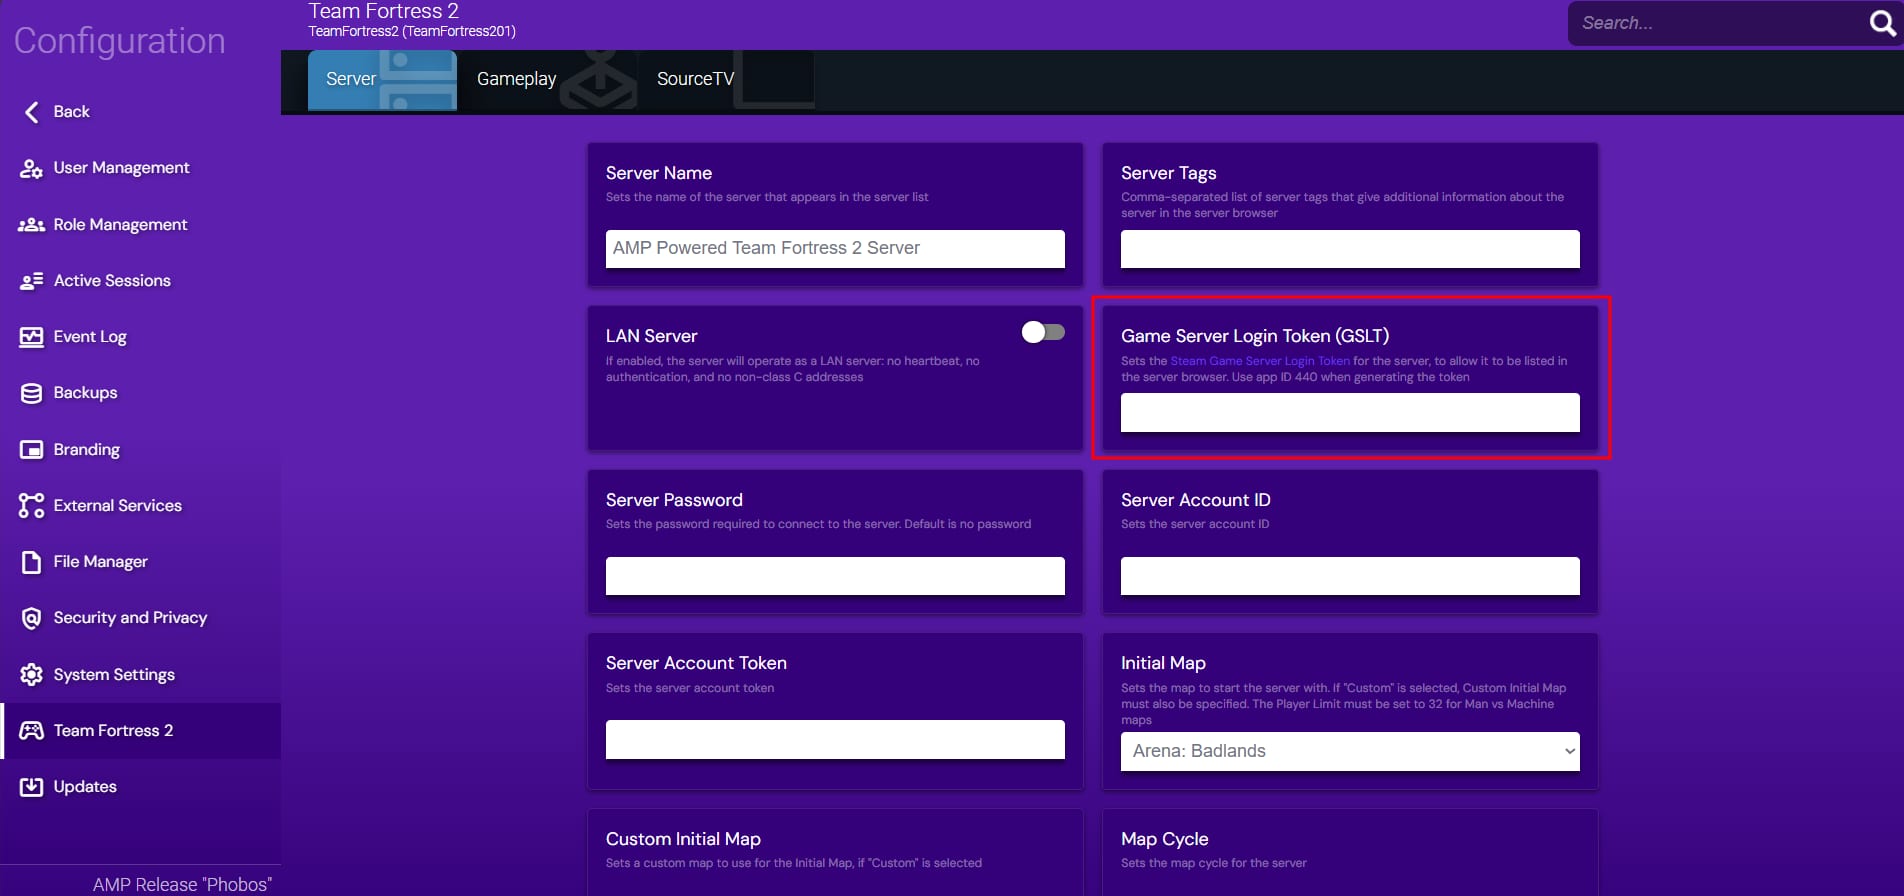Click the search magnifier icon
Screen dimensions: 1904x896
click(1882, 23)
